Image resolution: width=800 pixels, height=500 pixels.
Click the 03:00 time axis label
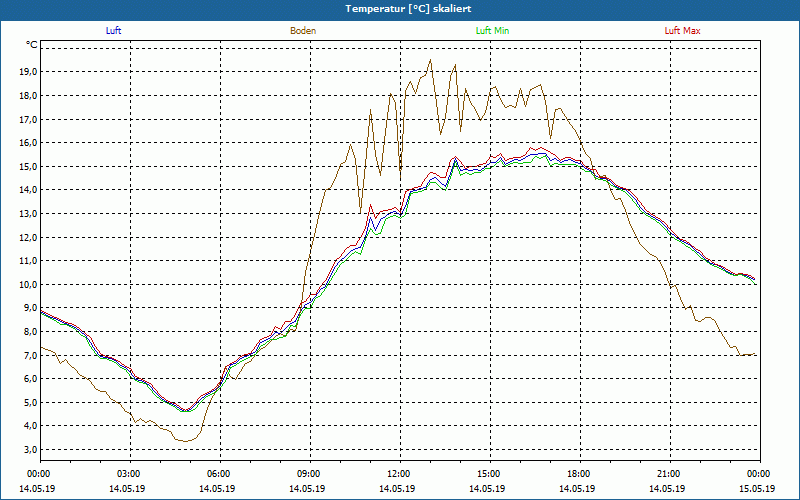pos(130,474)
